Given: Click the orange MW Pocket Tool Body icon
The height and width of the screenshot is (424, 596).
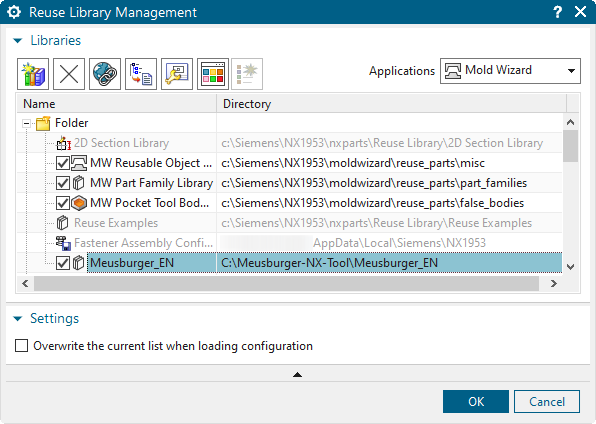Looking at the screenshot, I should coord(79,203).
